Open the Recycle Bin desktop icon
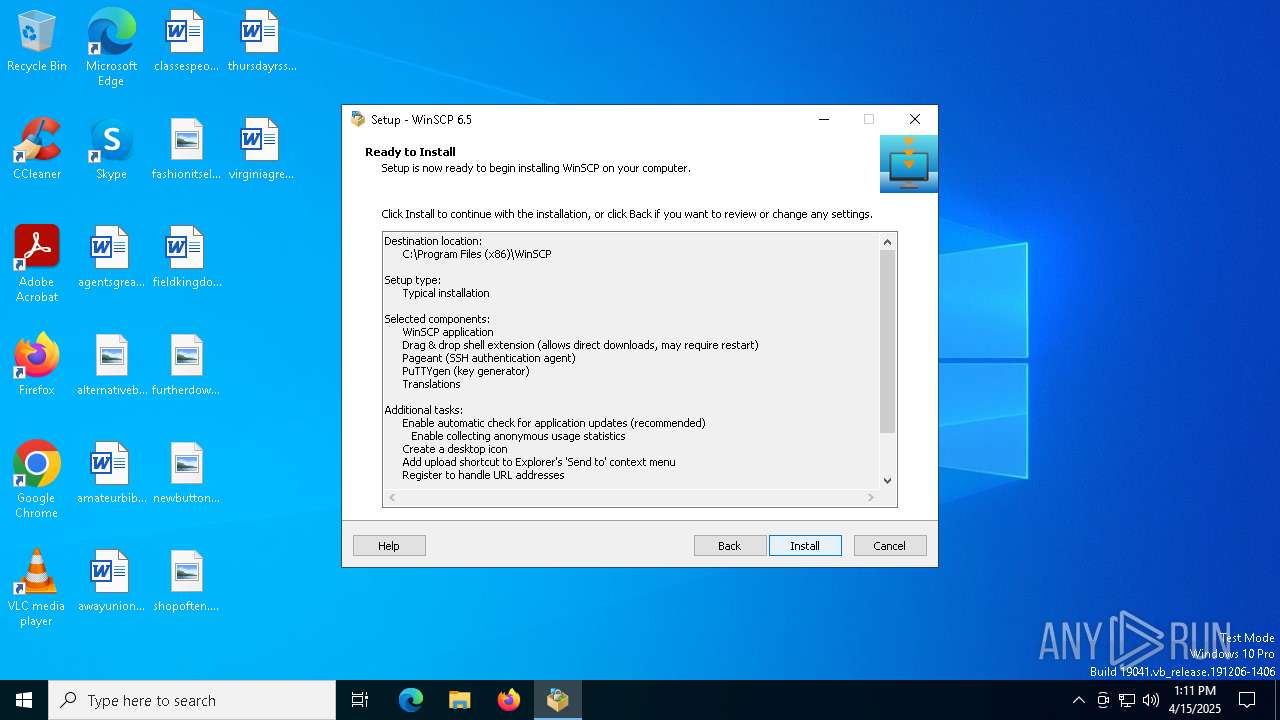1280x720 pixels. click(37, 42)
